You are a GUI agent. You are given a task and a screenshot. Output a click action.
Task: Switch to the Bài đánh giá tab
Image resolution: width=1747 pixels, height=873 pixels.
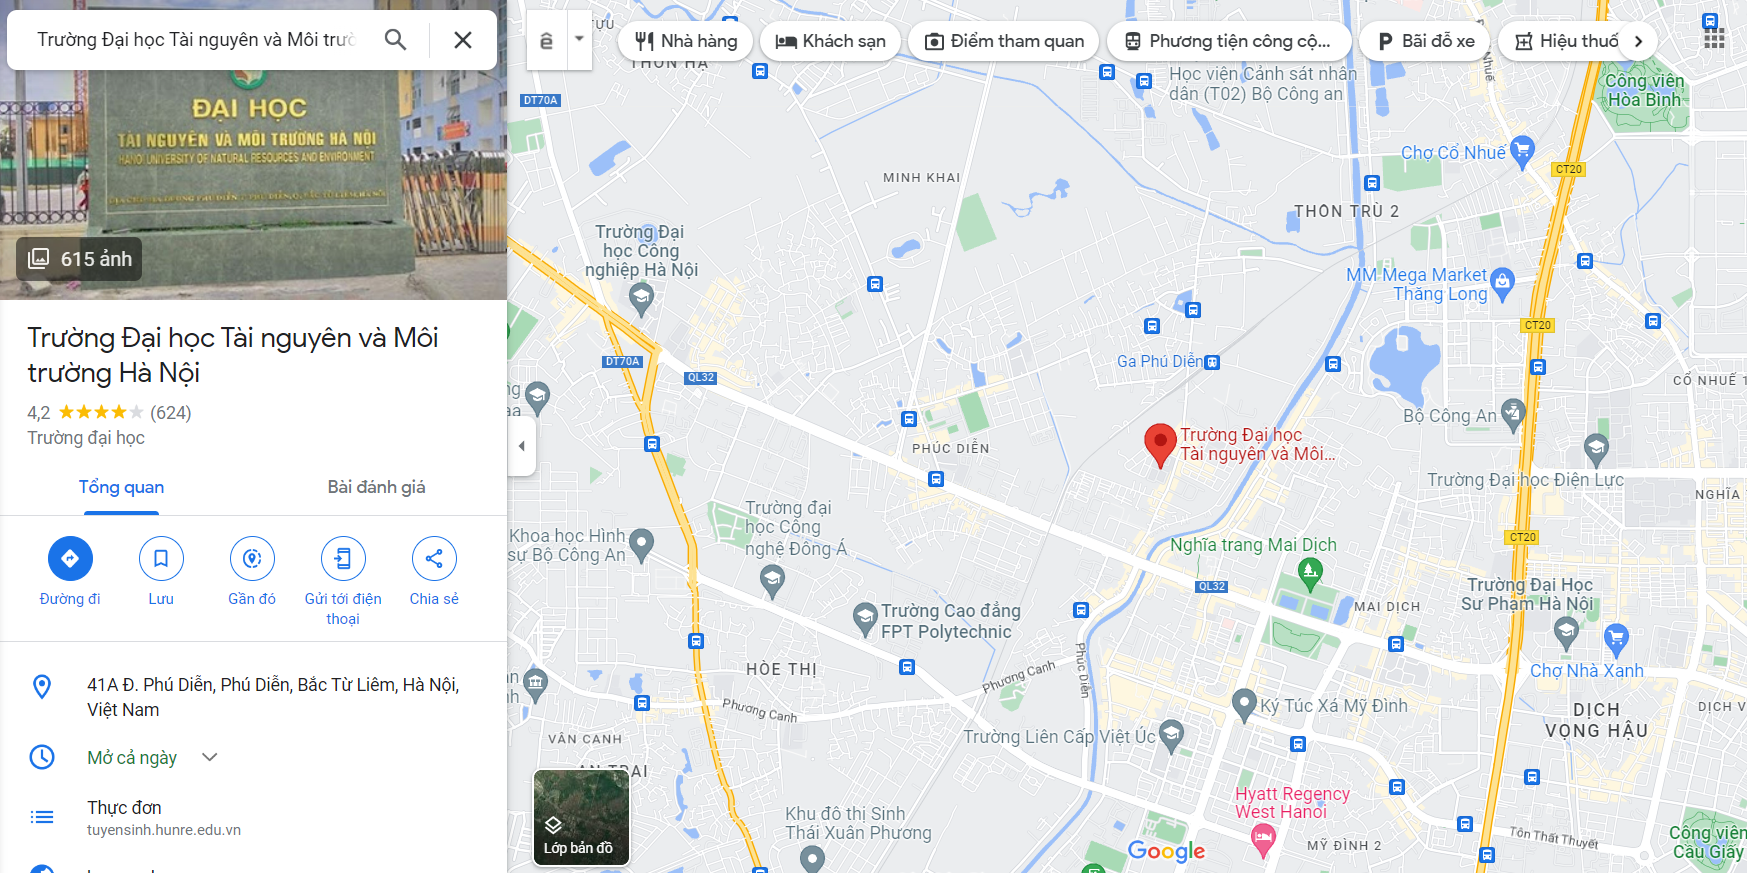point(377,487)
